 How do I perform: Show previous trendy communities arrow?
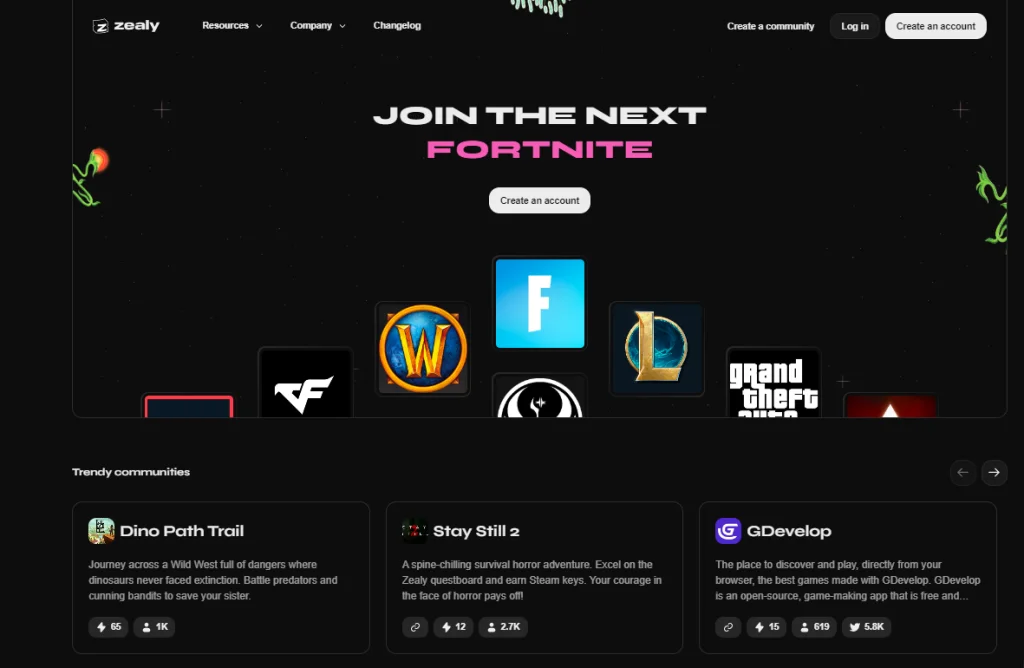(x=963, y=472)
